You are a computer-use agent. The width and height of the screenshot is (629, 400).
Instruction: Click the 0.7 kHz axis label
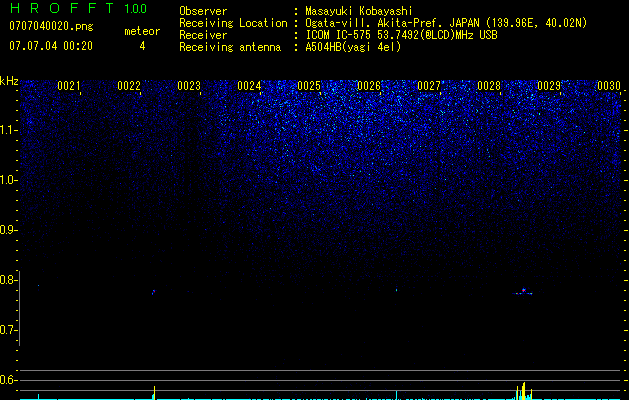(8, 330)
